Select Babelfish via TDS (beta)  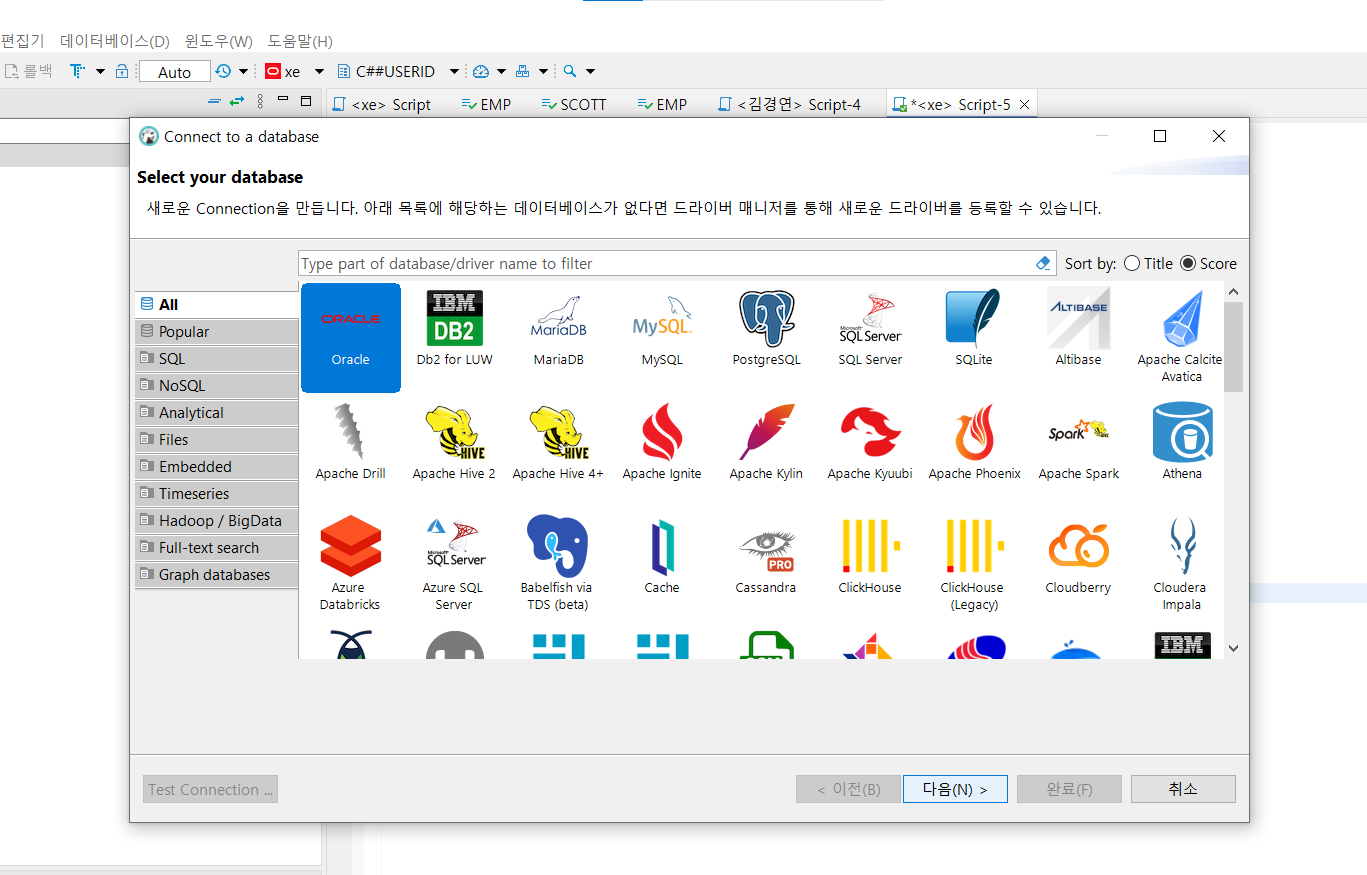point(558,564)
